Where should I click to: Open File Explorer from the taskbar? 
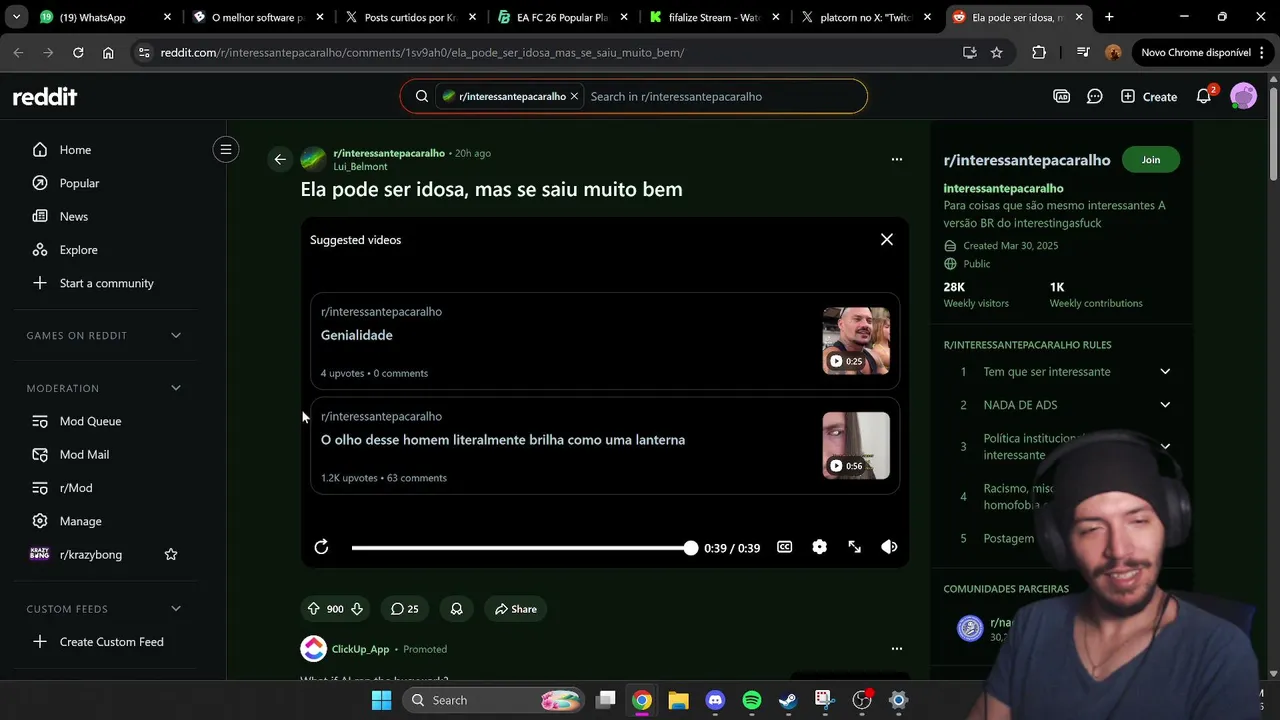coord(678,700)
